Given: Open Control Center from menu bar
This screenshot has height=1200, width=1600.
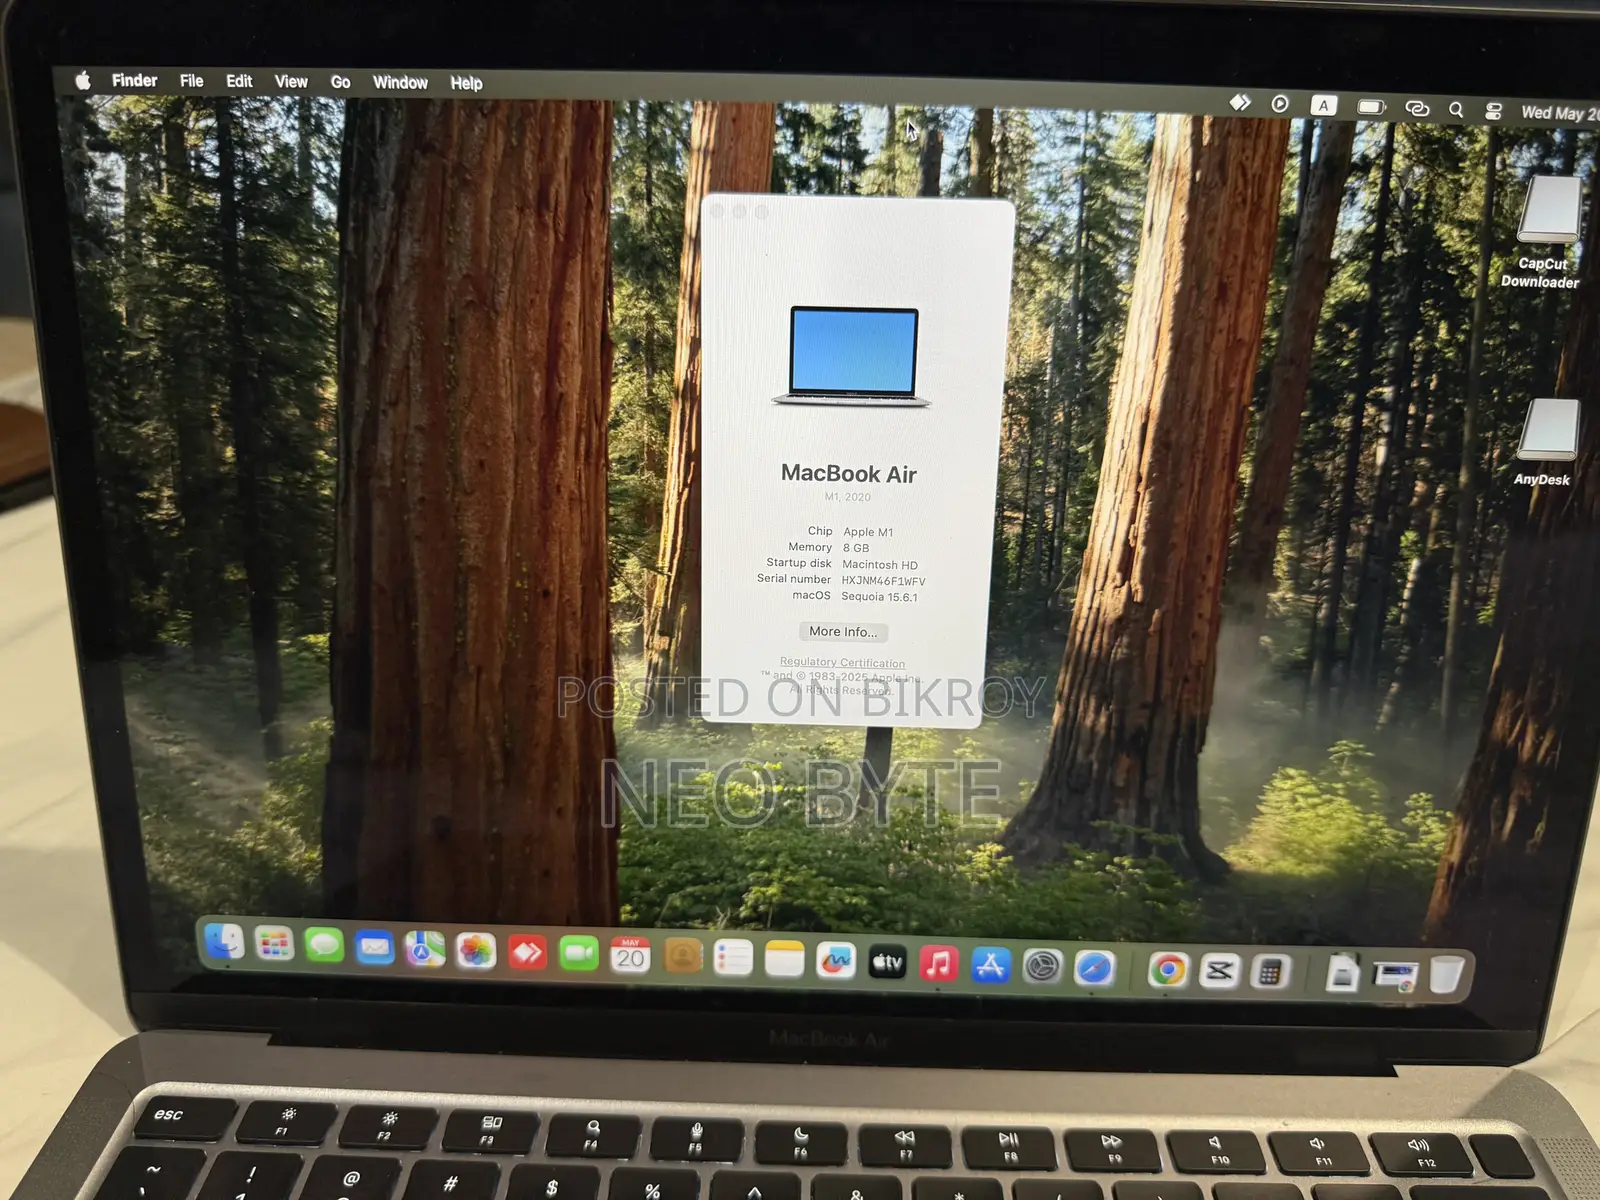Looking at the screenshot, I should tap(1493, 111).
